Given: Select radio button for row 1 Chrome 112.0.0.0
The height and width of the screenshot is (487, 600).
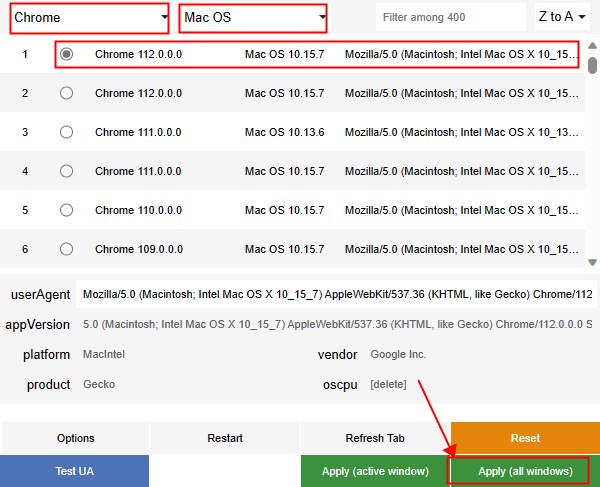Looking at the screenshot, I should 67,54.
